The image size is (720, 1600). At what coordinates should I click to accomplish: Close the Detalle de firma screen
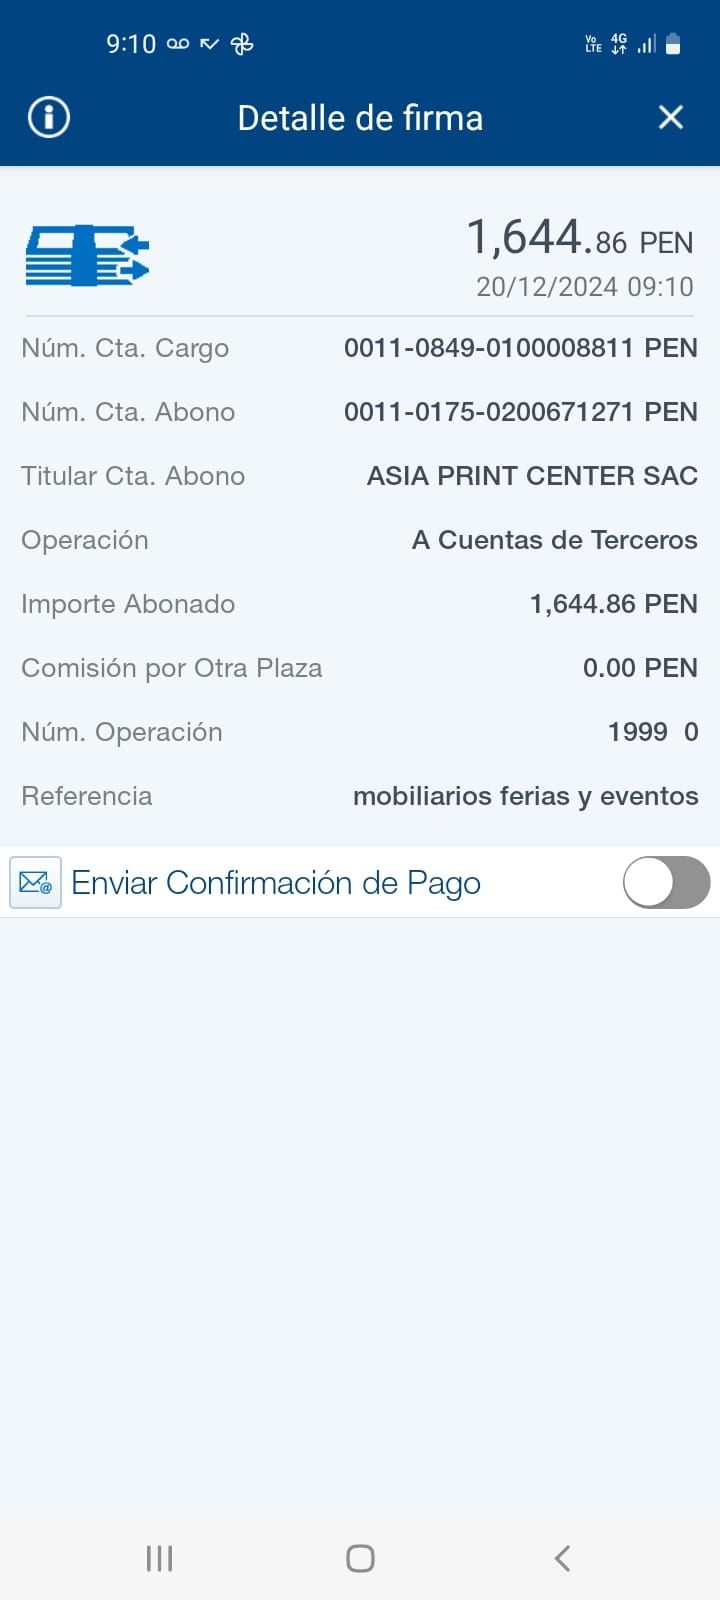(x=671, y=118)
